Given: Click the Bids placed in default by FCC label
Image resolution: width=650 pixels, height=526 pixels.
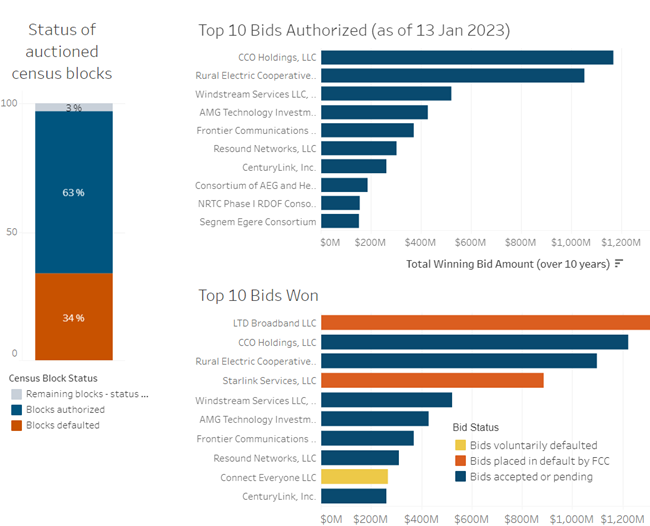Looking at the screenshot, I should click(540, 461).
